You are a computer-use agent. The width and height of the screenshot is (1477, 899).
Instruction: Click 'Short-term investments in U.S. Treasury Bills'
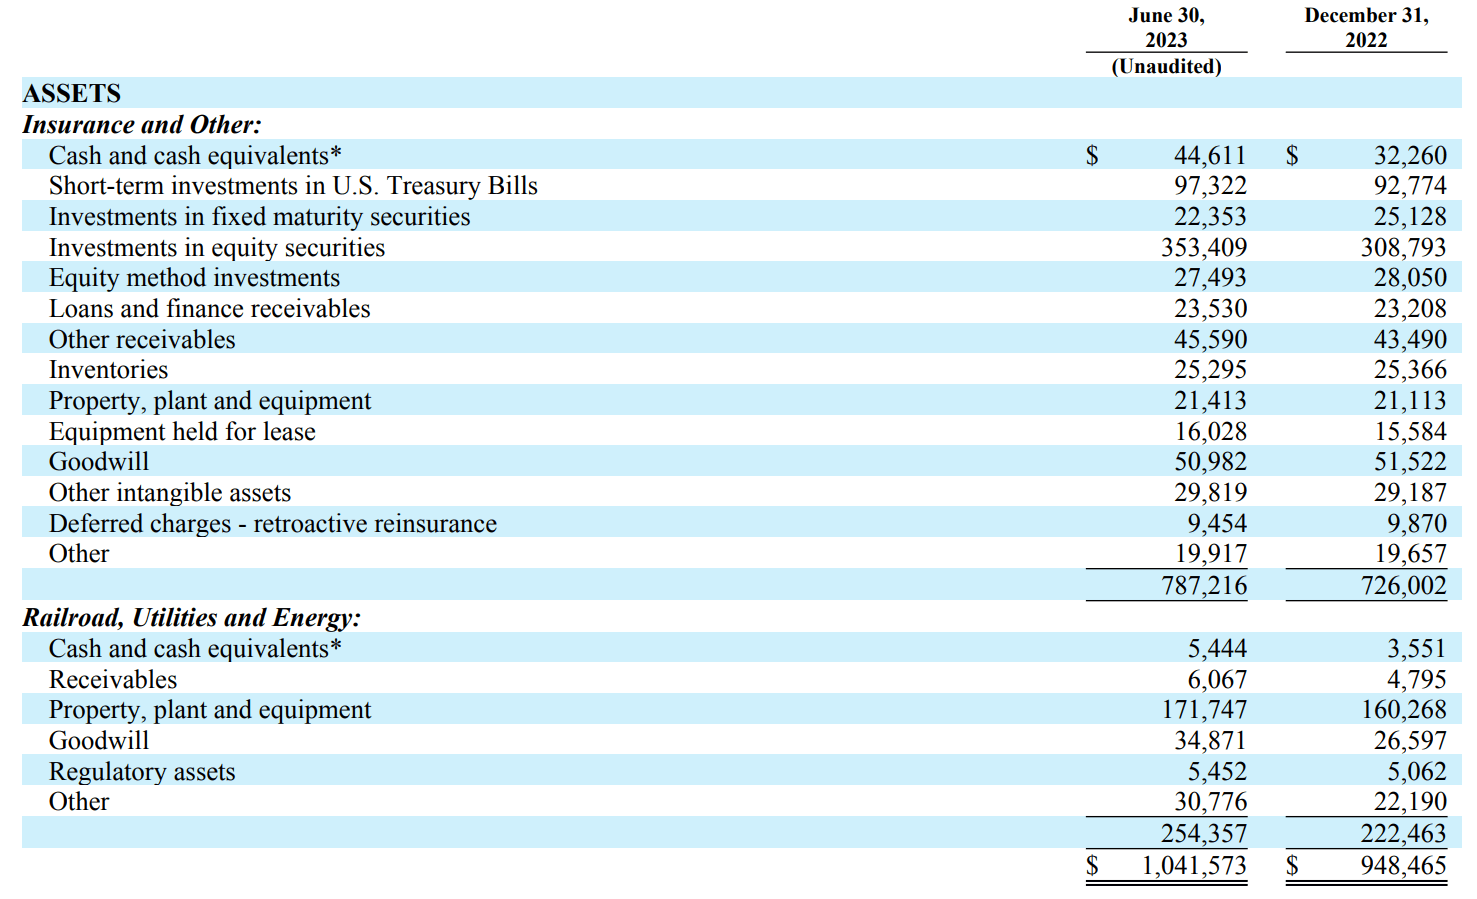click(x=293, y=186)
